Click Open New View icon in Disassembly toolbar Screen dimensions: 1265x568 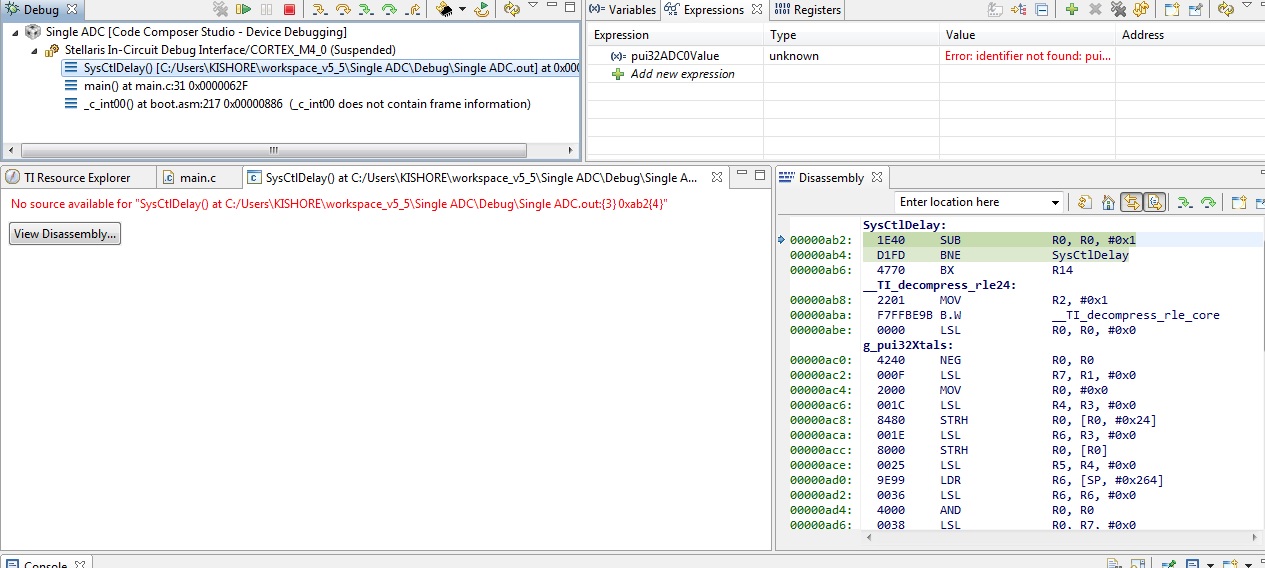[x=1239, y=202]
